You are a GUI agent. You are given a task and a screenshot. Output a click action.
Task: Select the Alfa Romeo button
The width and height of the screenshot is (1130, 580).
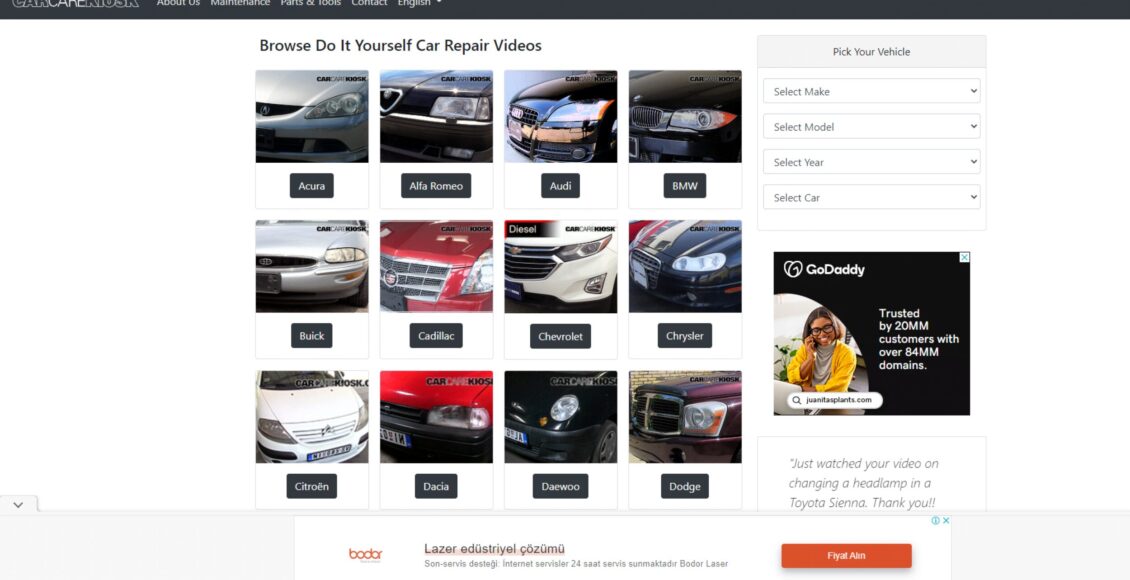tap(436, 186)
